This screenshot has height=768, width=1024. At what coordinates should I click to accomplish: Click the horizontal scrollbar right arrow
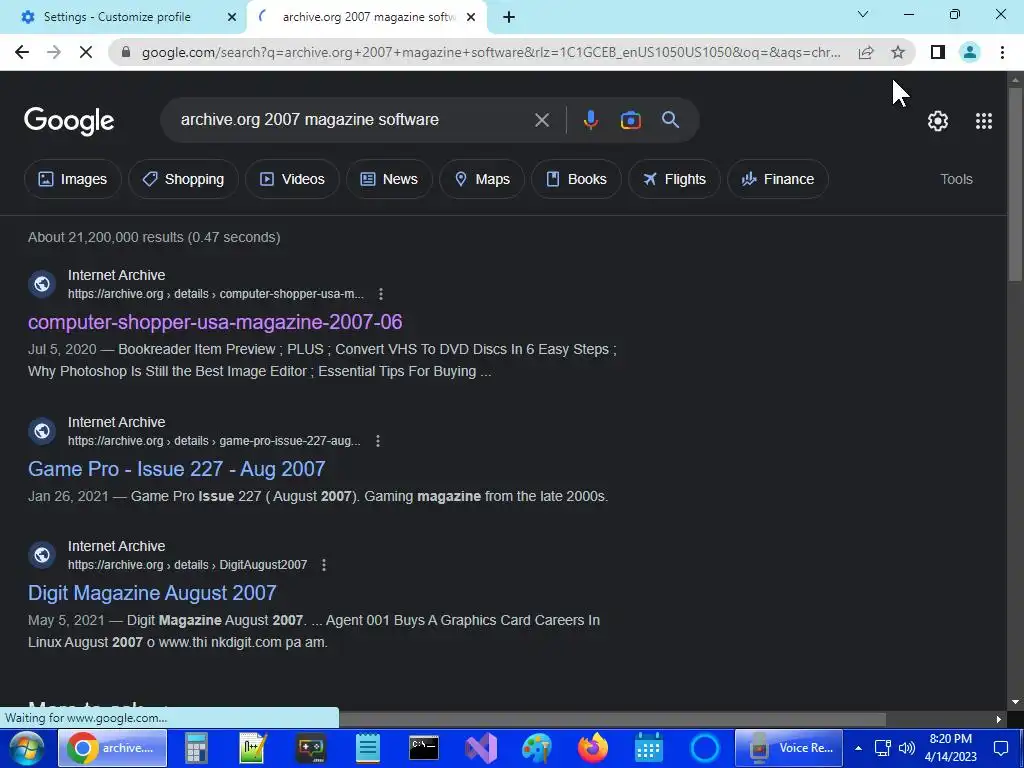[x=999, y=719]
